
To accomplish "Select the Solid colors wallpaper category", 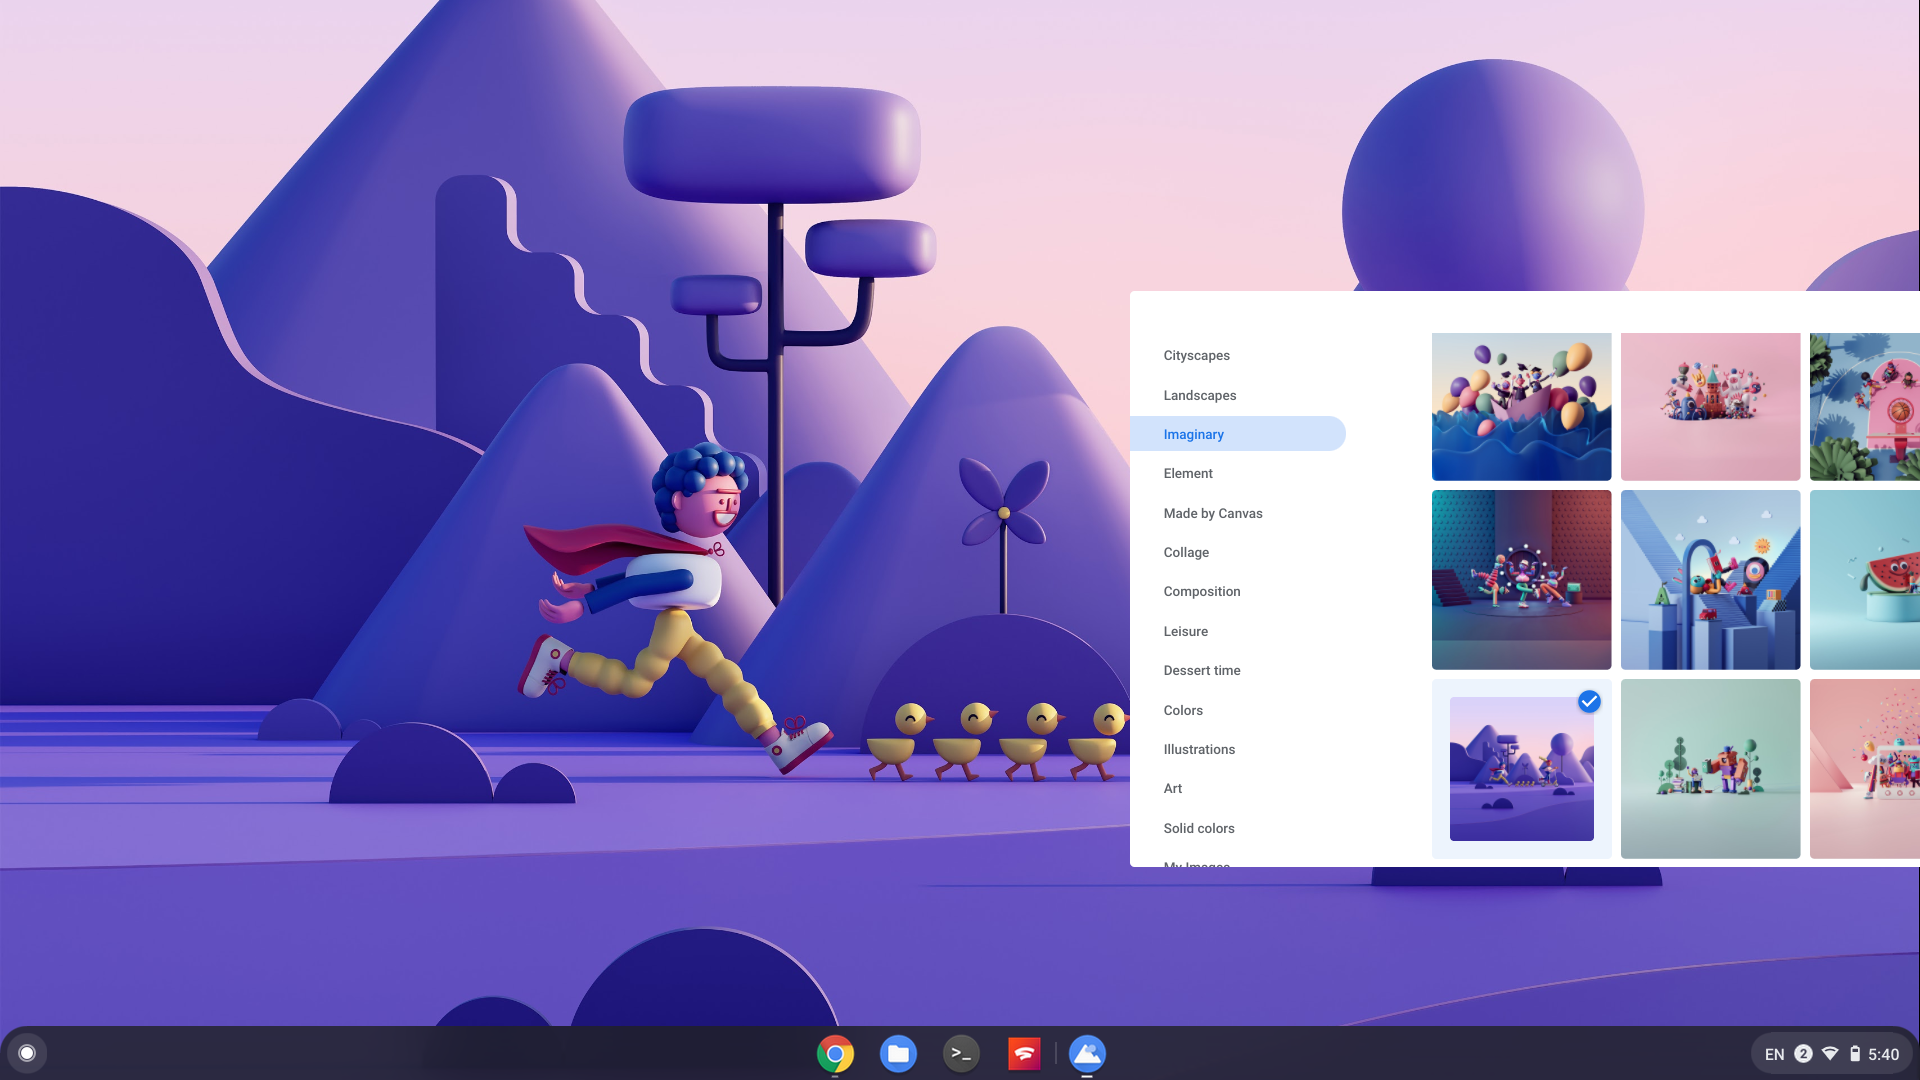I will 1197,827.
